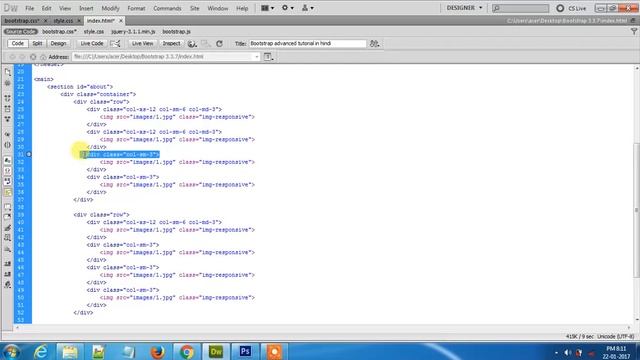This screenshot has width=640, height=360.
Task: Open the CS Live dropdown
Action: (571, 8)
